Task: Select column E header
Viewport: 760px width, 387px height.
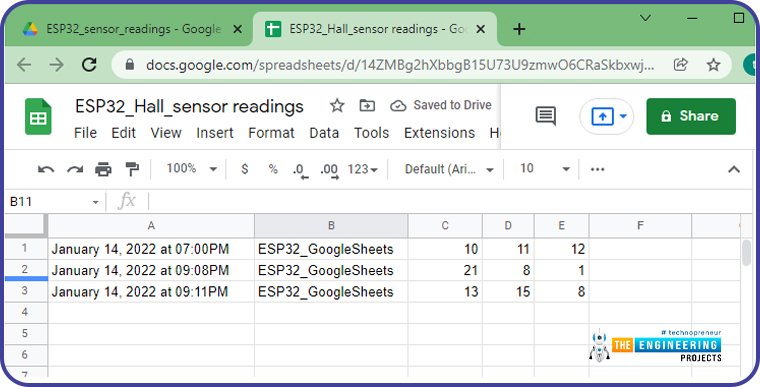Action: click(561, 226)
